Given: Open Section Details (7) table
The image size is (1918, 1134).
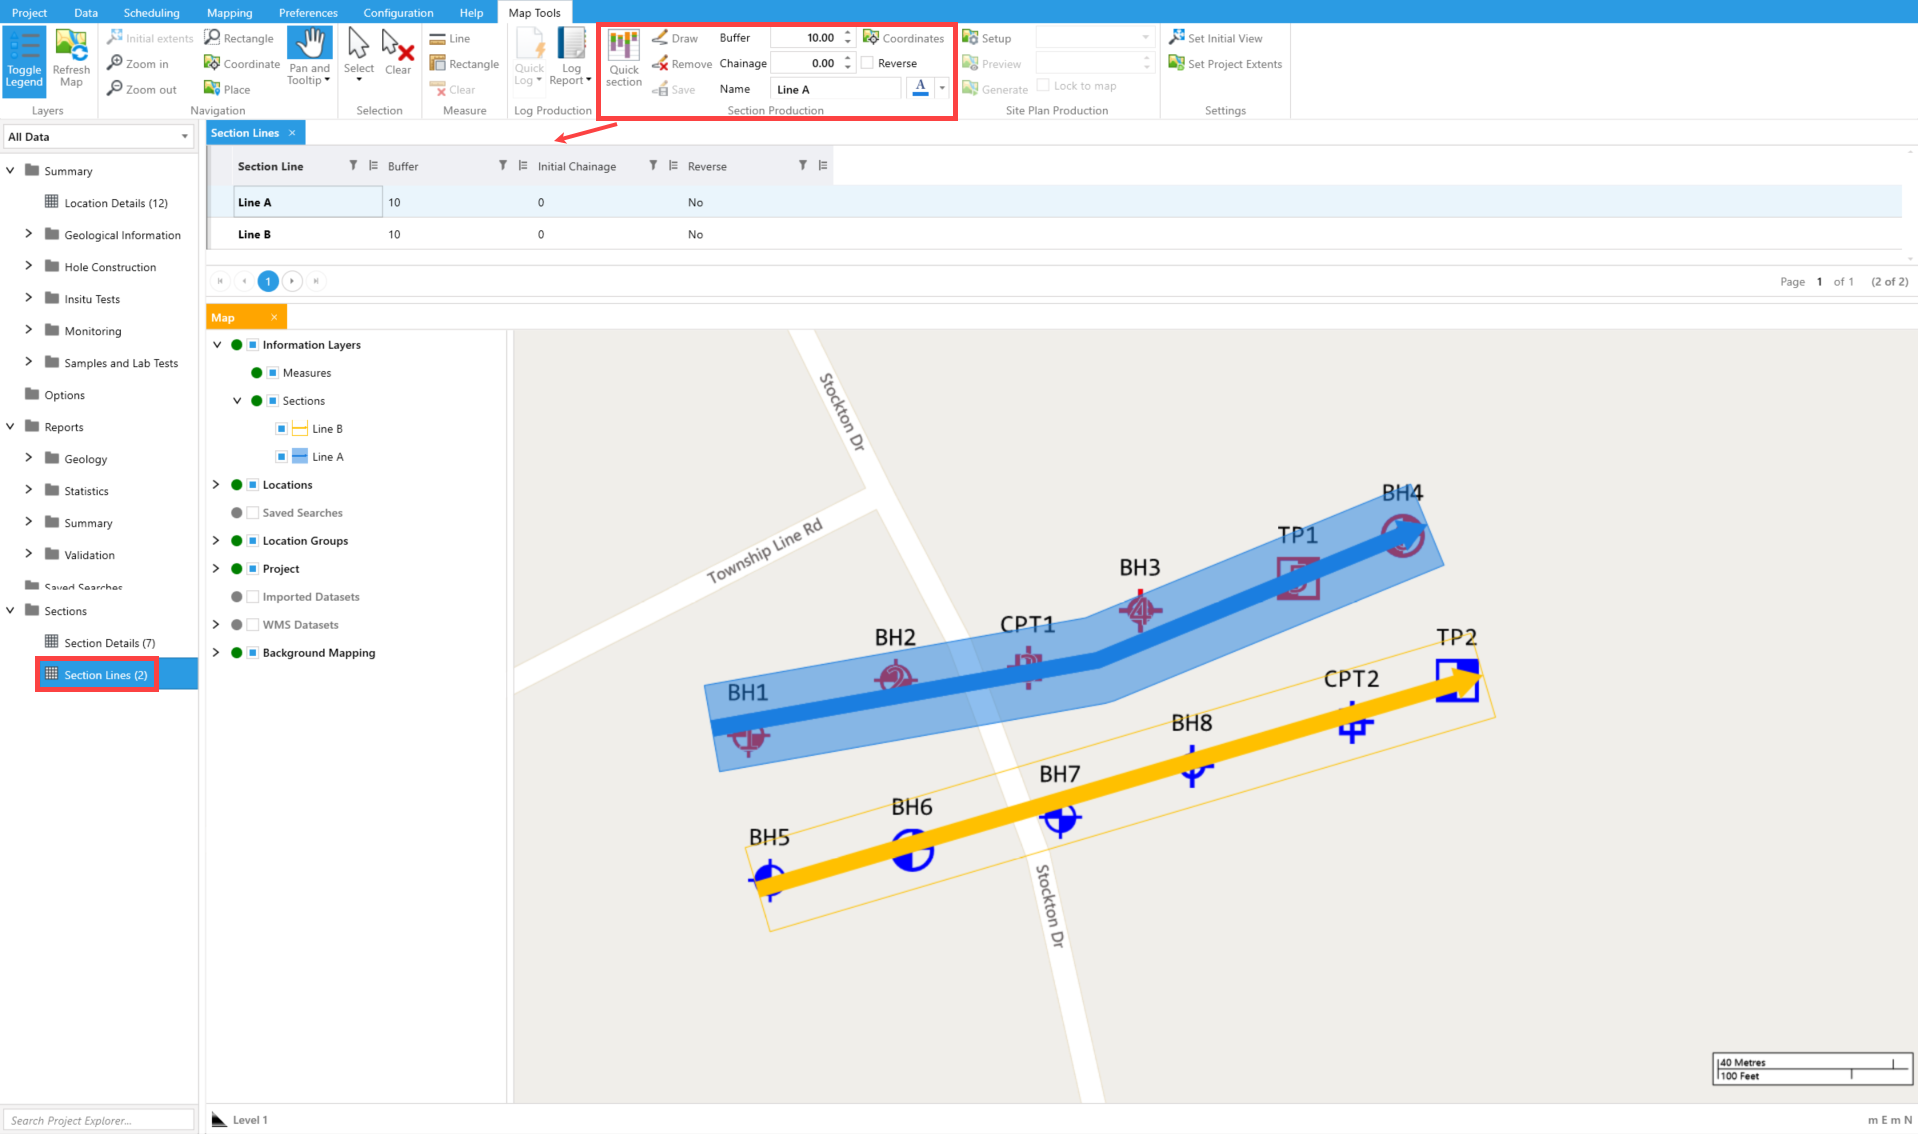Looking at the screenshot, I should (x=100, y=643).
